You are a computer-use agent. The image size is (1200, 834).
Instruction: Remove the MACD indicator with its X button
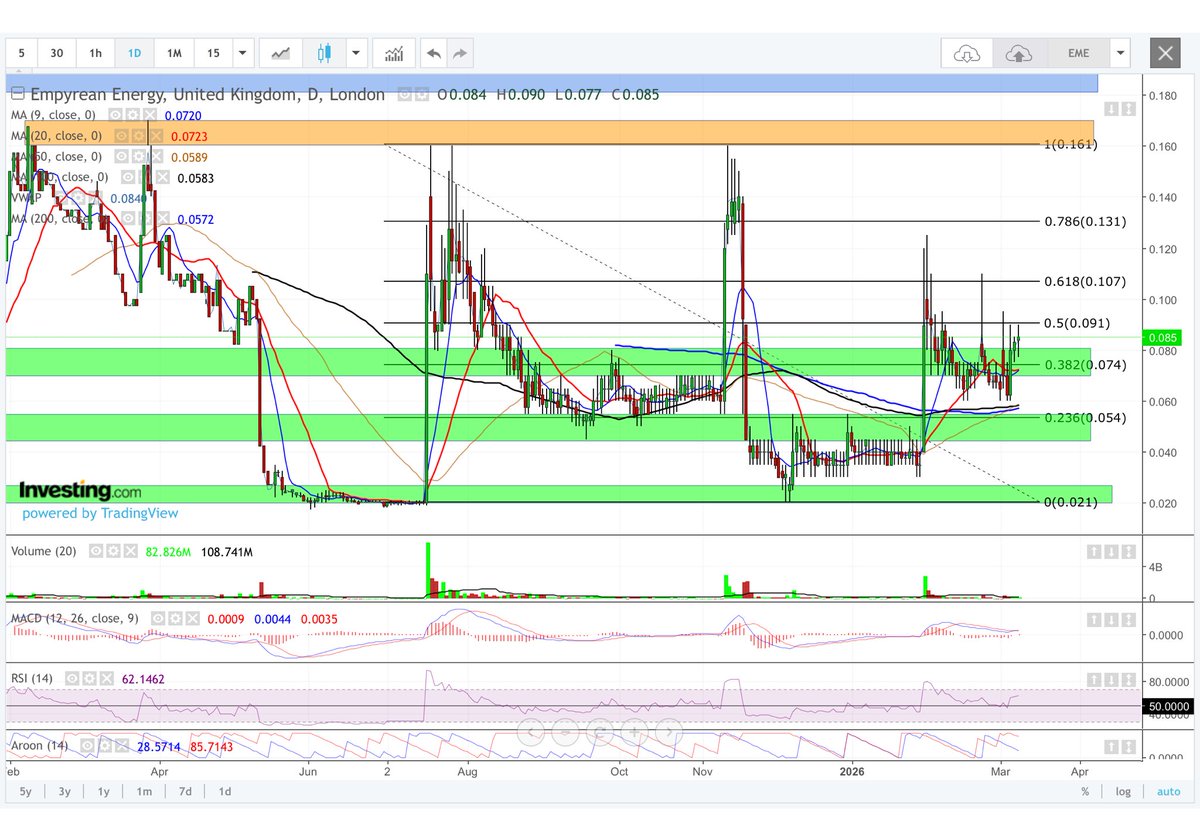point(192,618)
